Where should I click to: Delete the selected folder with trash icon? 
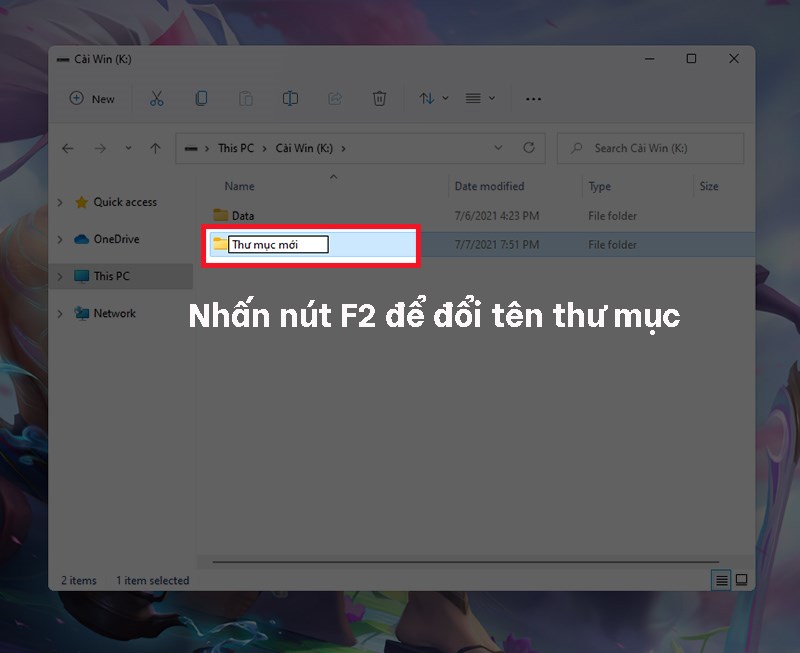pyautogui.click(x=379, y=99)
